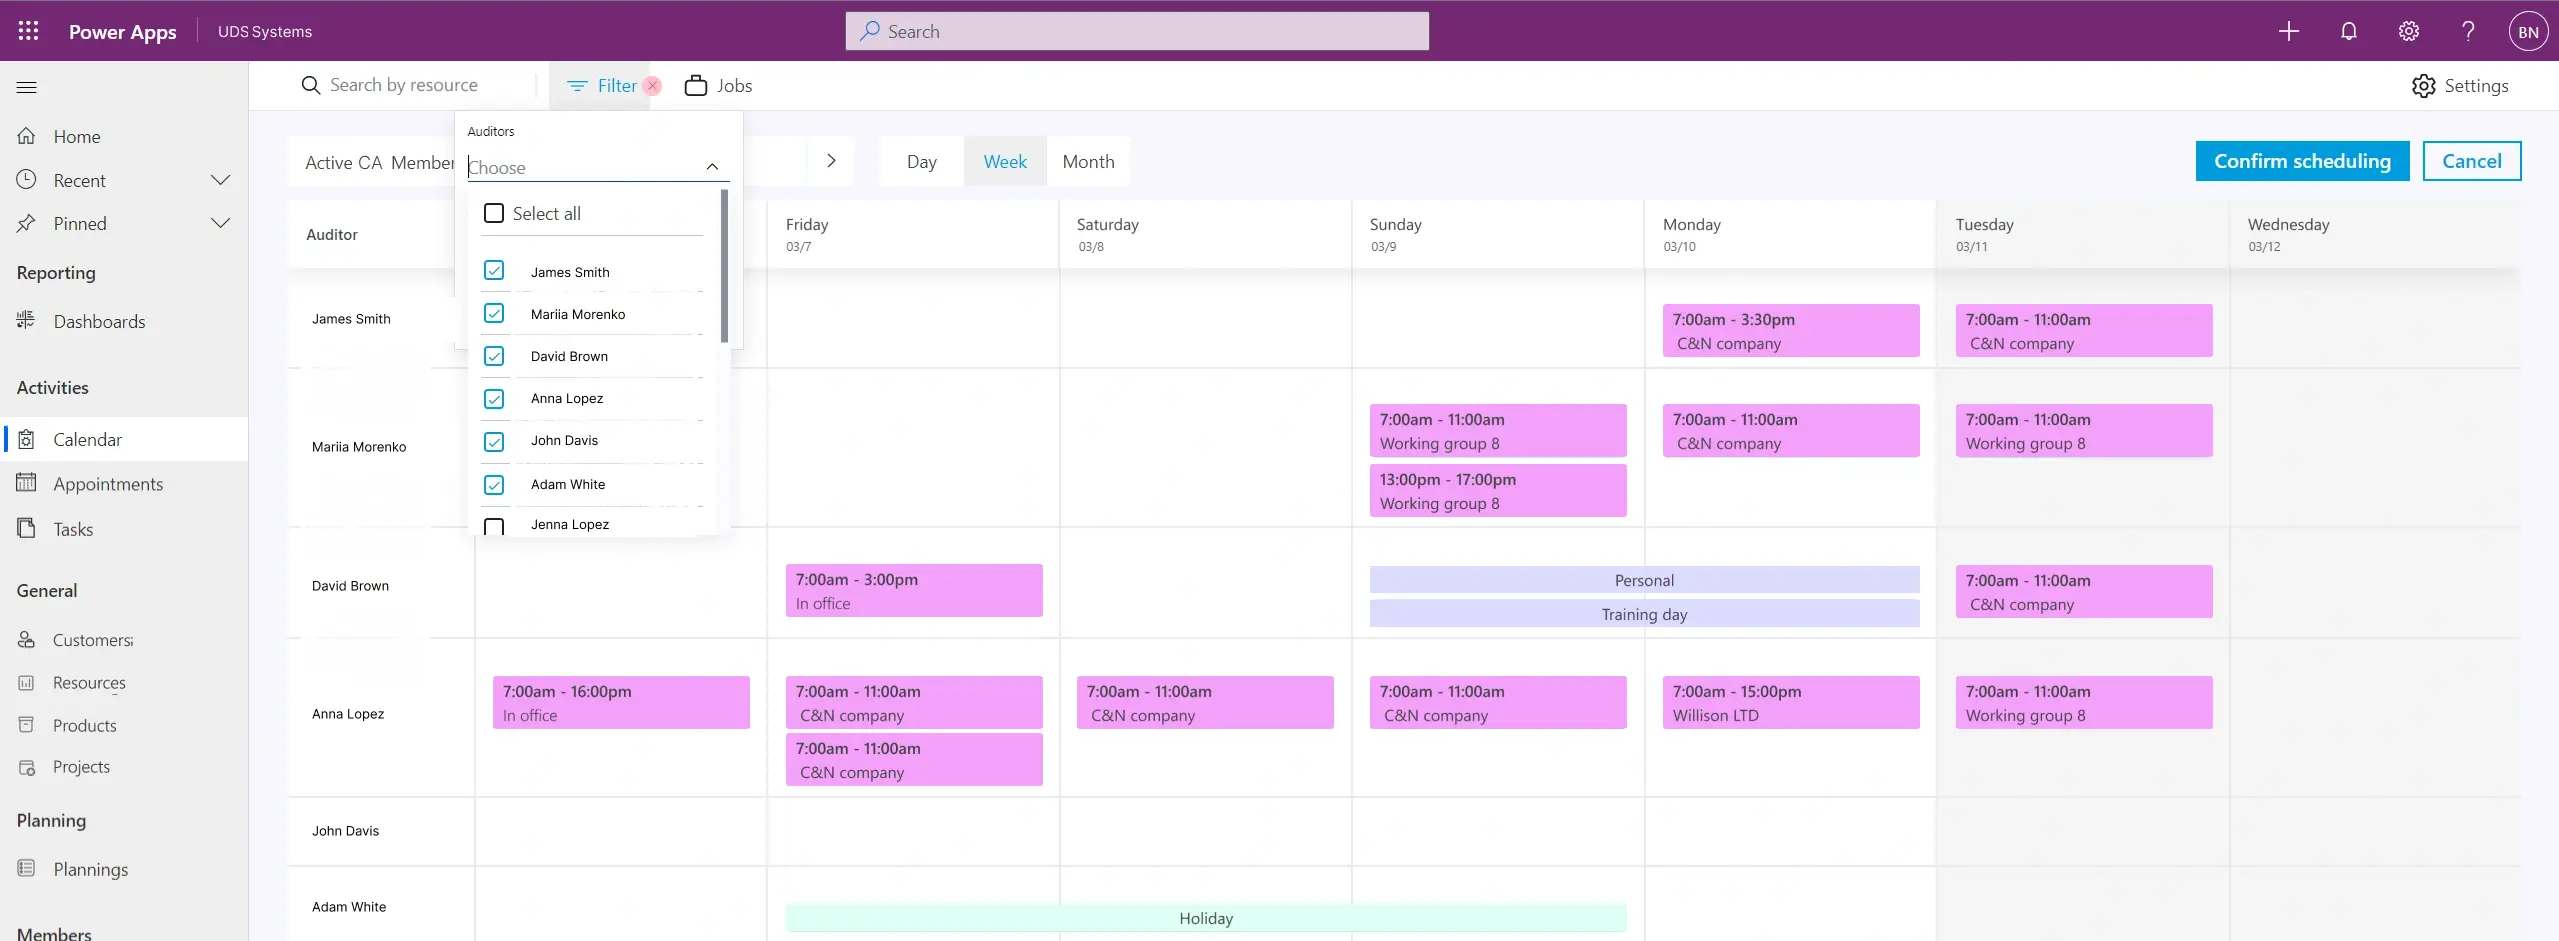Expand the Pinned section chevron
The image size is (2559, 941).
click(x=220, y=223)
